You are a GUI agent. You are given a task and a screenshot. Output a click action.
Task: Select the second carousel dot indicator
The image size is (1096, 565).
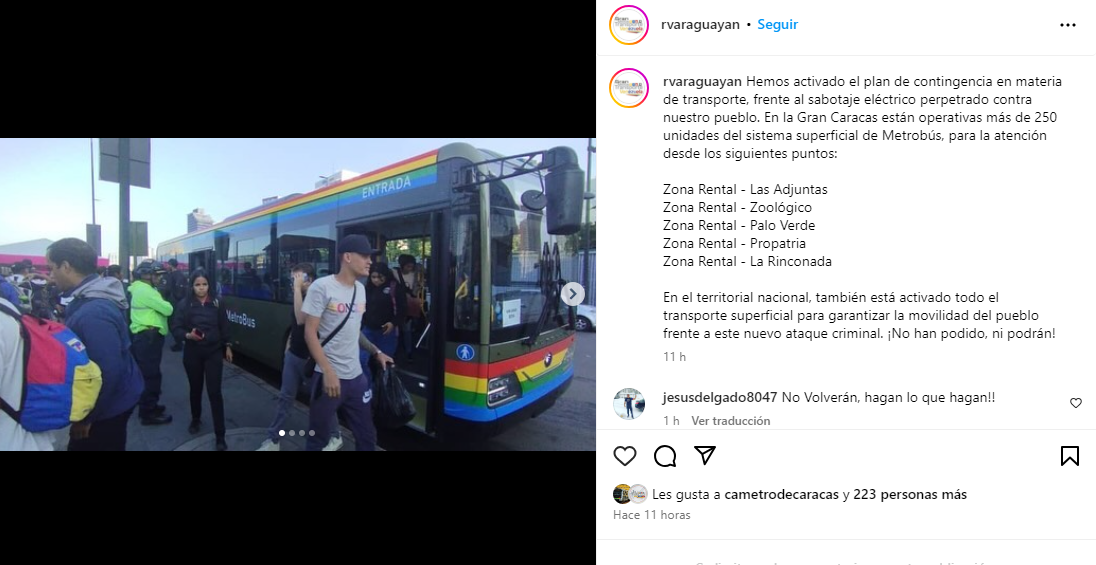coord(292,433)
